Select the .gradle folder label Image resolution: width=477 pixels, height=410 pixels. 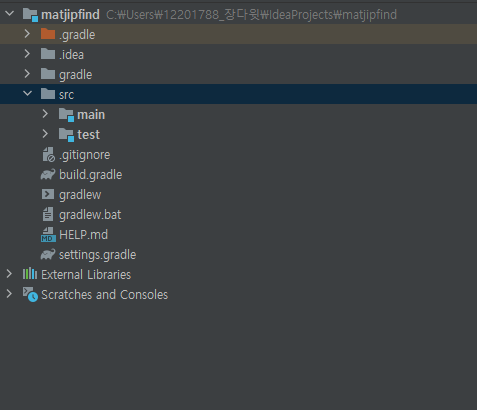click(77, 35)
